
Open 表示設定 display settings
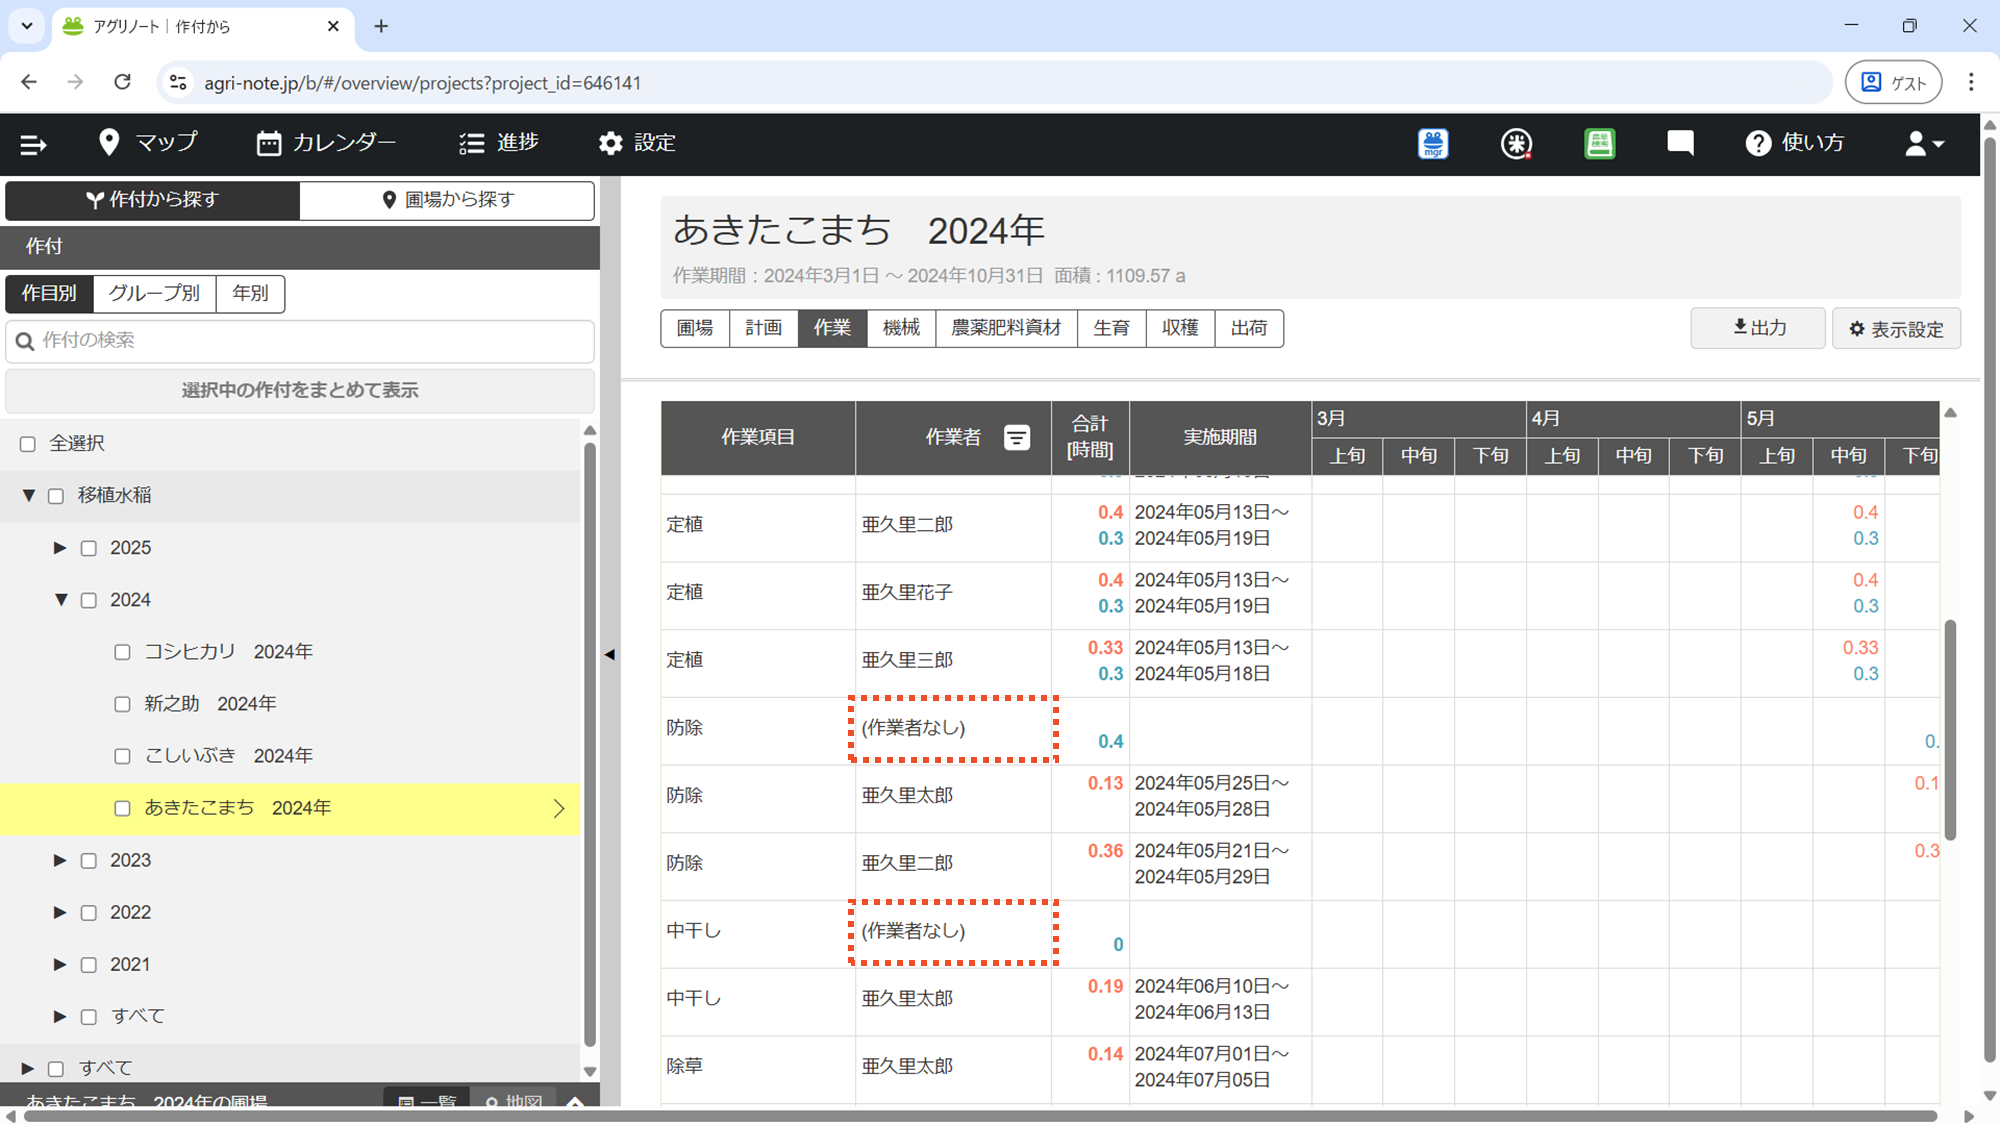pos(1896,328)
